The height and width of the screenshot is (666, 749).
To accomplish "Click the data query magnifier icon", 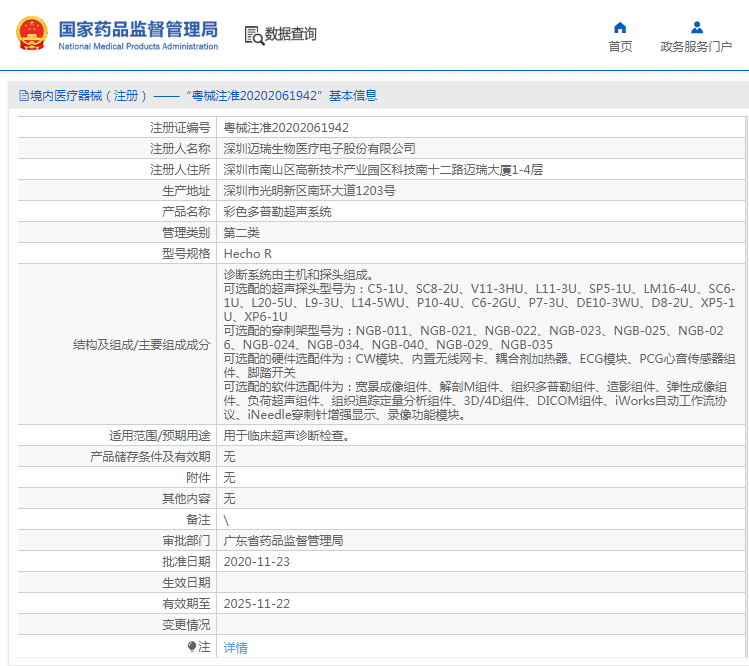I will pyautogui.click(x=254, y=35).
